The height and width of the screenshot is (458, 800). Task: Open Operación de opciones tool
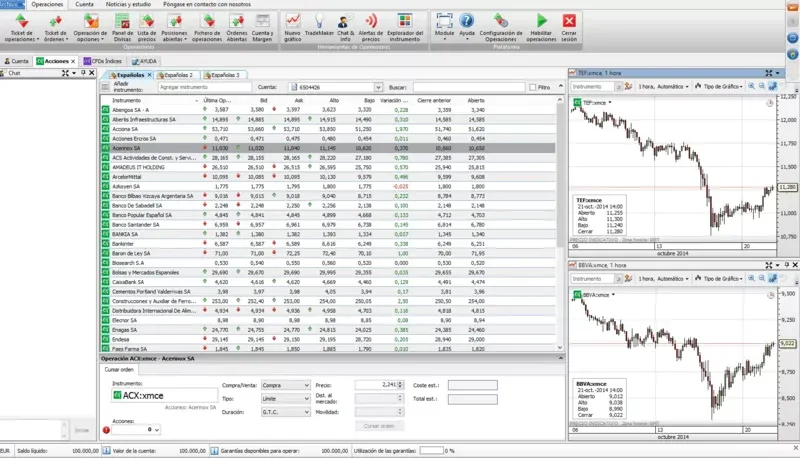coord(90,28)
